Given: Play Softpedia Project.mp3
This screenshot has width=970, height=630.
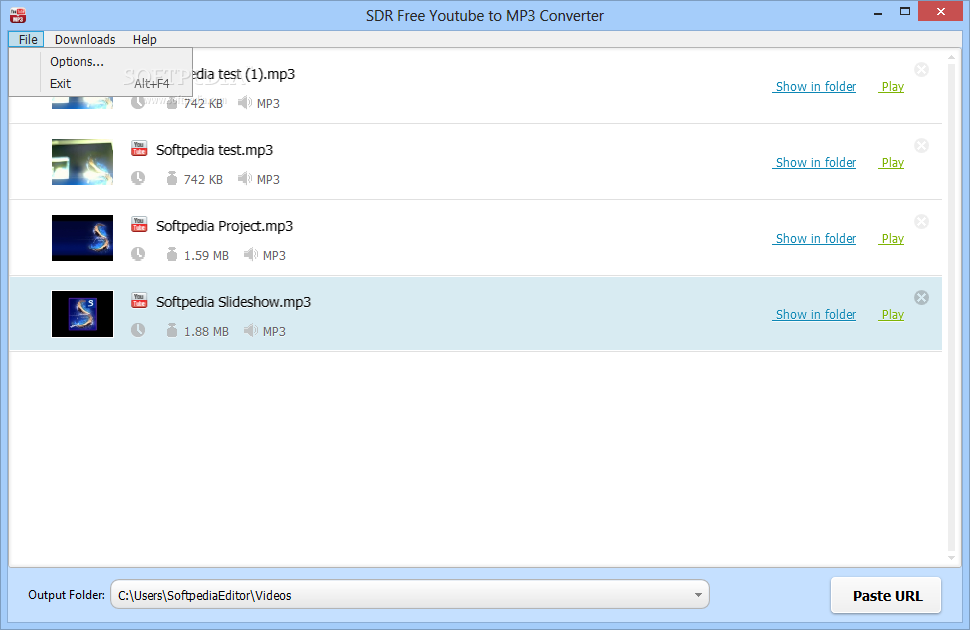Looking at the screenshot, I should pos(892,239).
